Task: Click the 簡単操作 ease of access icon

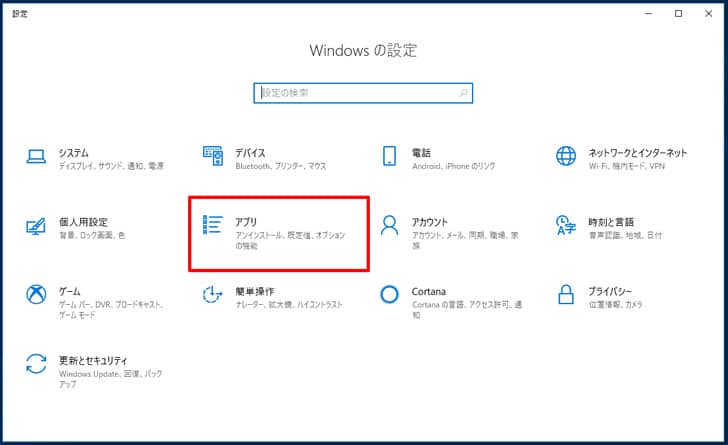Action: 212,294
